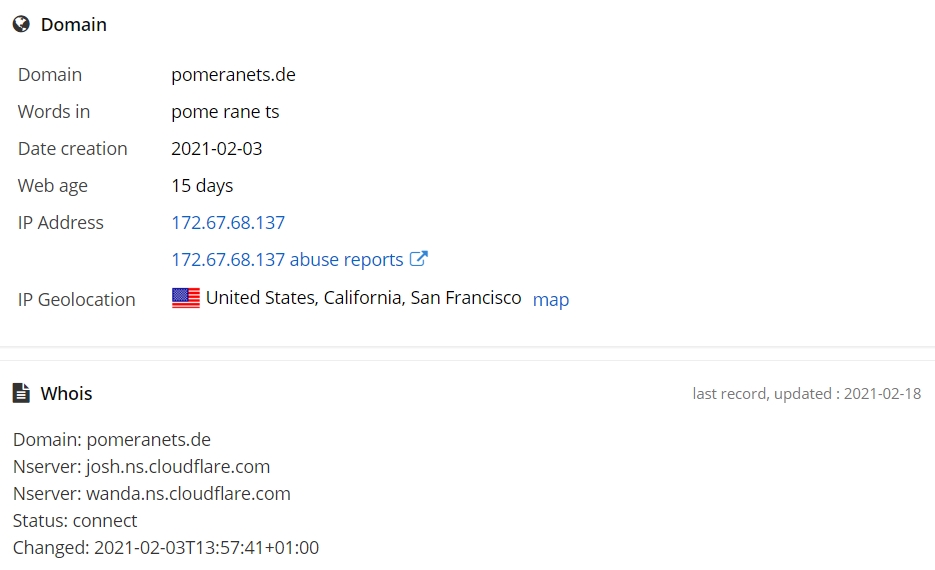935x570 pixels.
Task: Click 'United States, California, San Francisco' text
Action: 363,298
